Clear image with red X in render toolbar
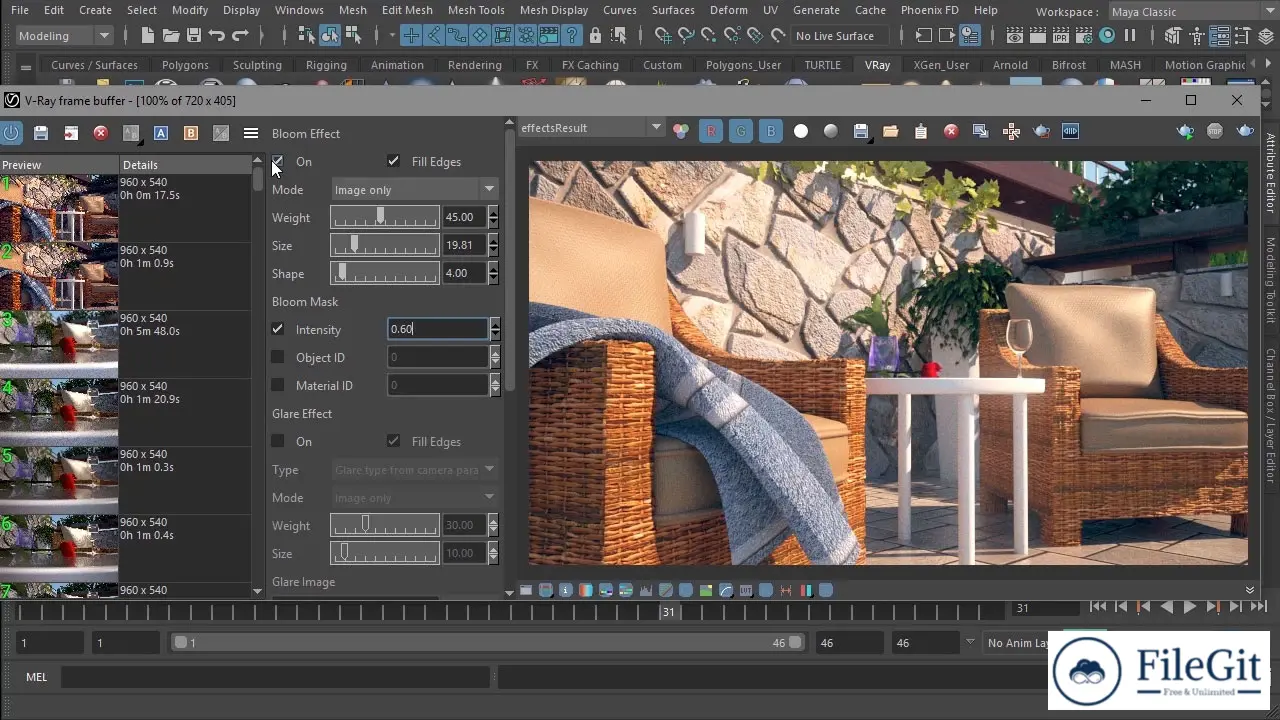The image size is (1280, 720). [951, 131]
